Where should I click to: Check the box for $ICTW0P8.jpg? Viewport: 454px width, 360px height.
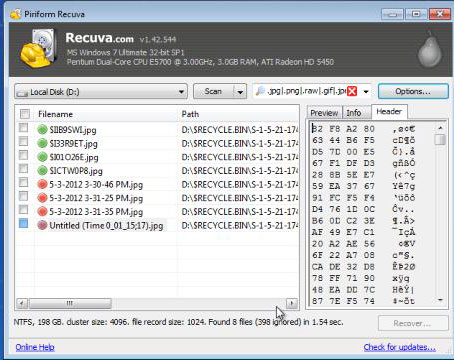23,169
